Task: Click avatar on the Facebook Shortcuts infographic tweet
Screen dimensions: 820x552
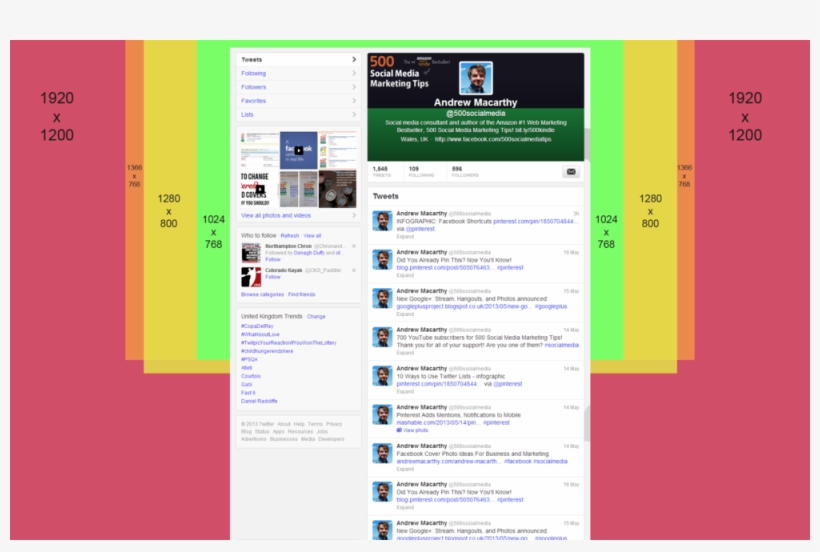Action: click(382, 221)
